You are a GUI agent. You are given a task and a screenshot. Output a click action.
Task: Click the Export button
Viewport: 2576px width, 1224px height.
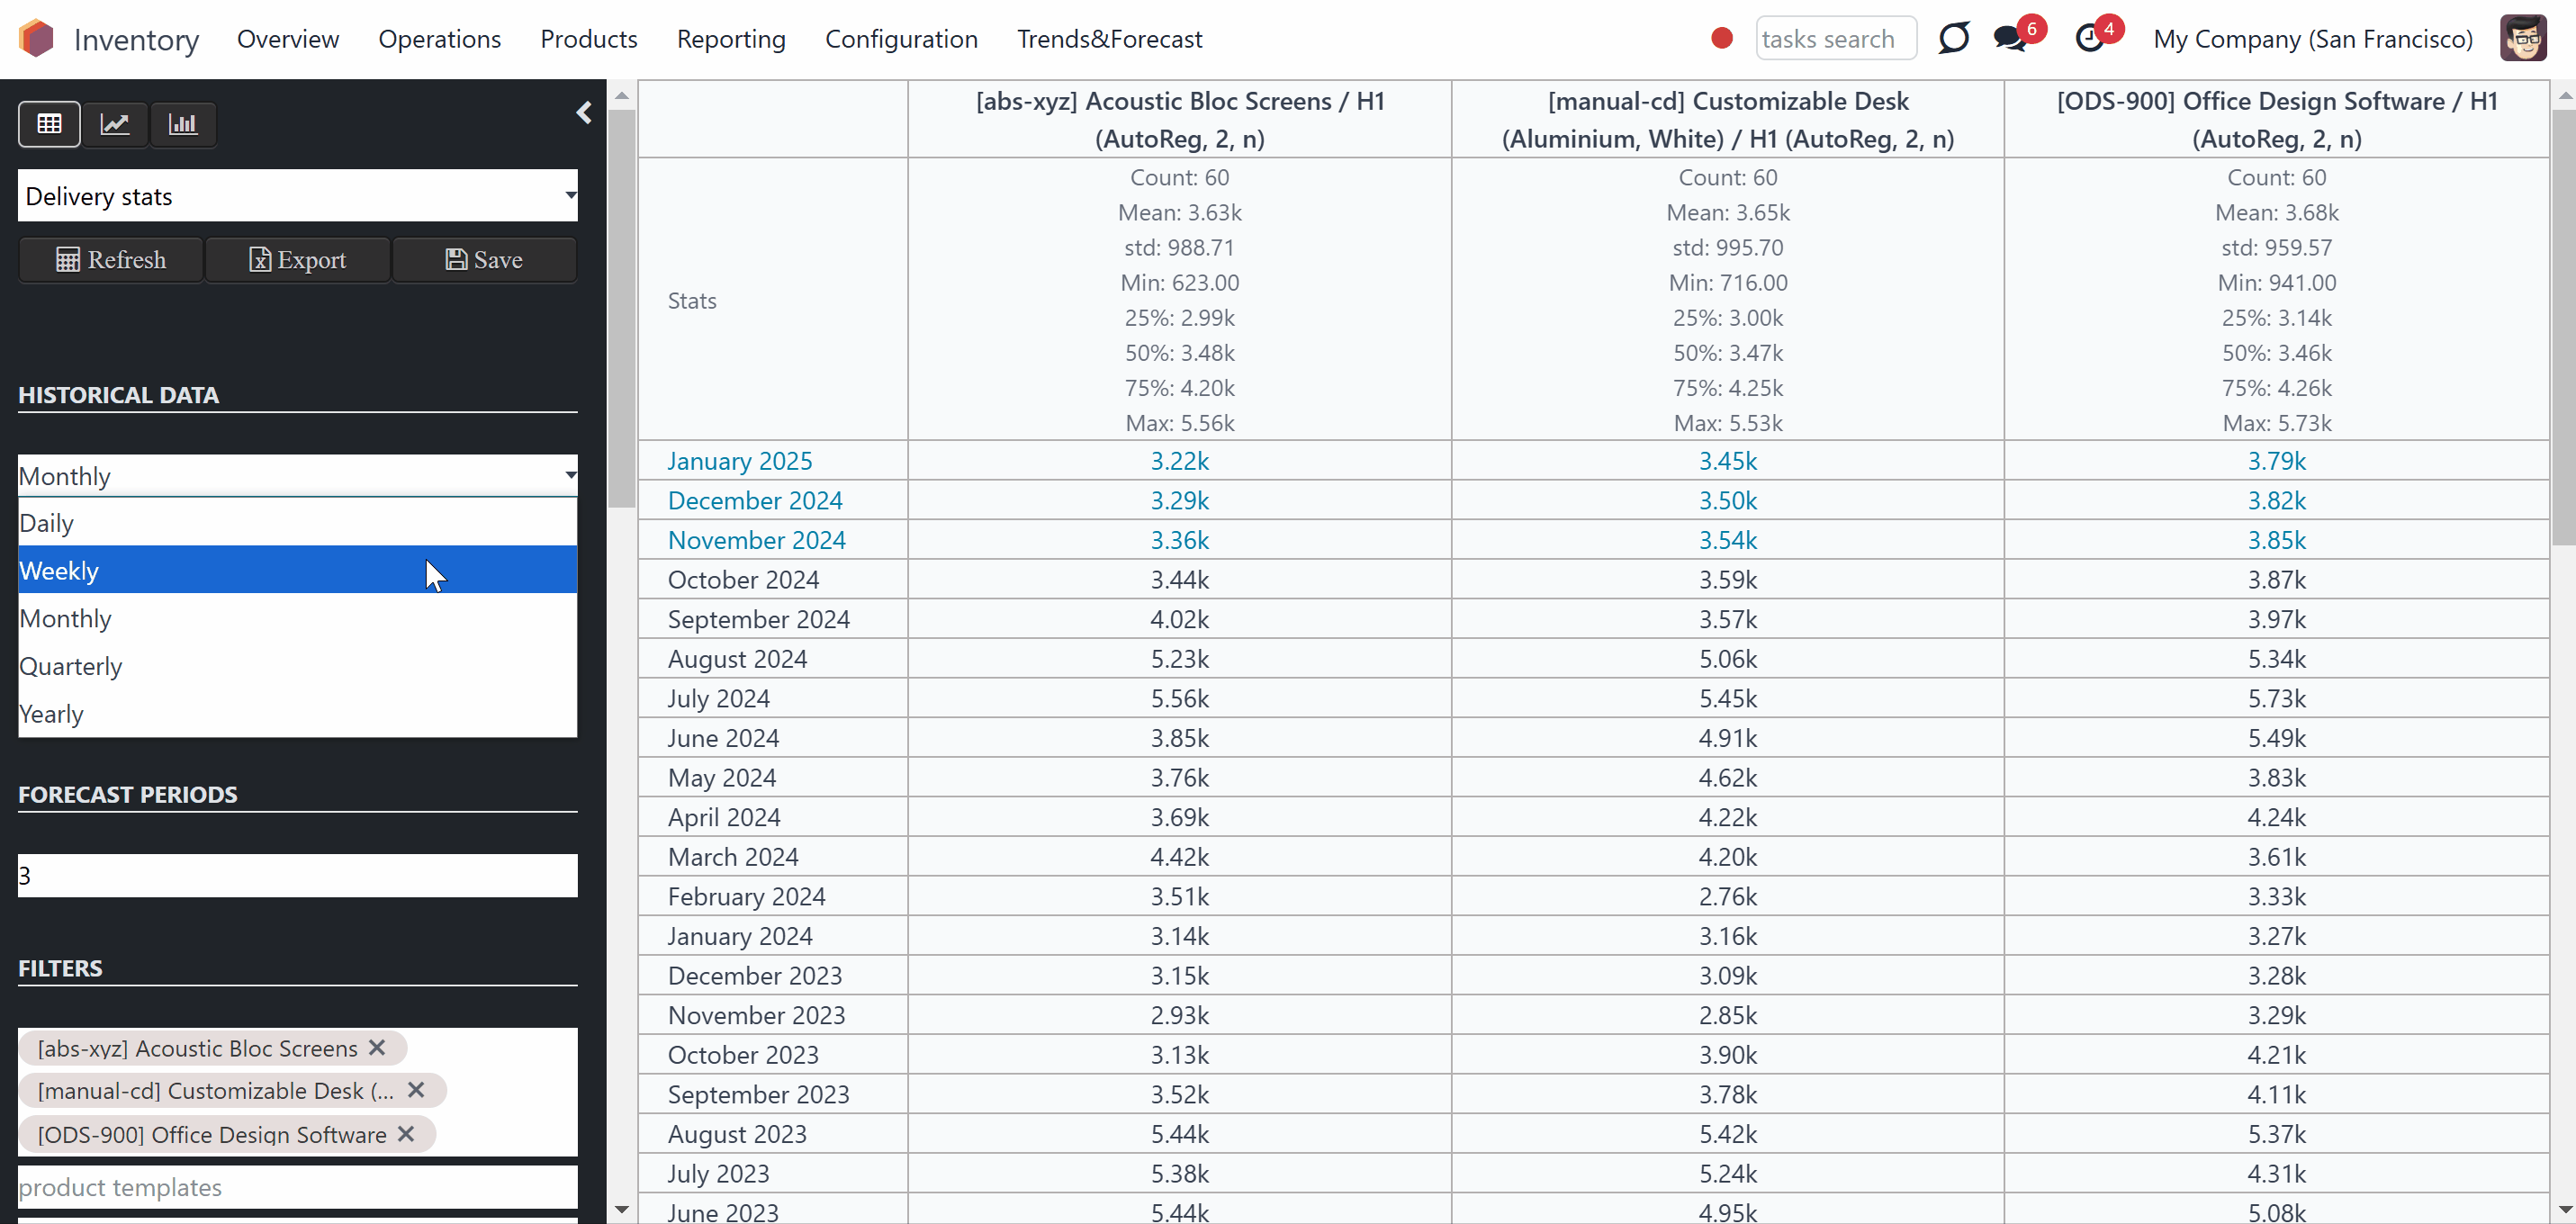point(298,260)
